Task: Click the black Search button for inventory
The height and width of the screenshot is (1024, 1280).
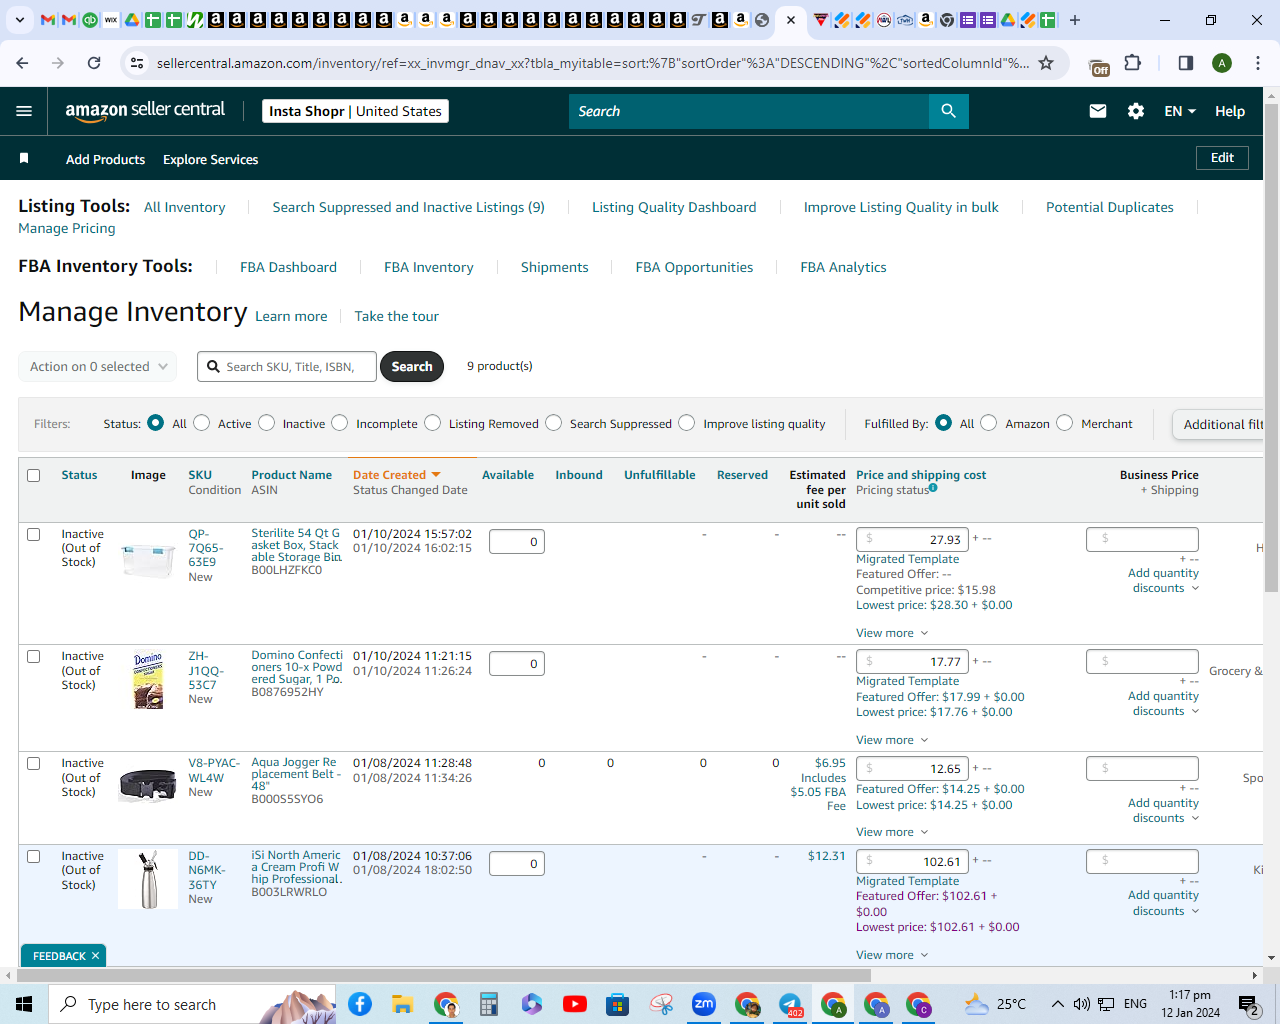Action: (x=412, y=367)
